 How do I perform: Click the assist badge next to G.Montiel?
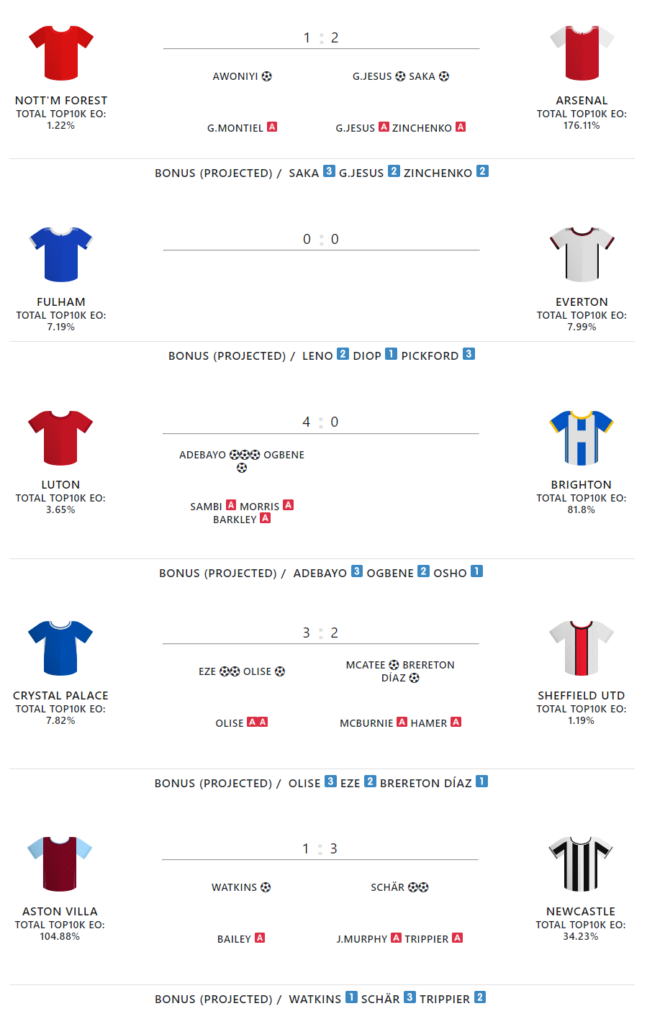point(272,128)
